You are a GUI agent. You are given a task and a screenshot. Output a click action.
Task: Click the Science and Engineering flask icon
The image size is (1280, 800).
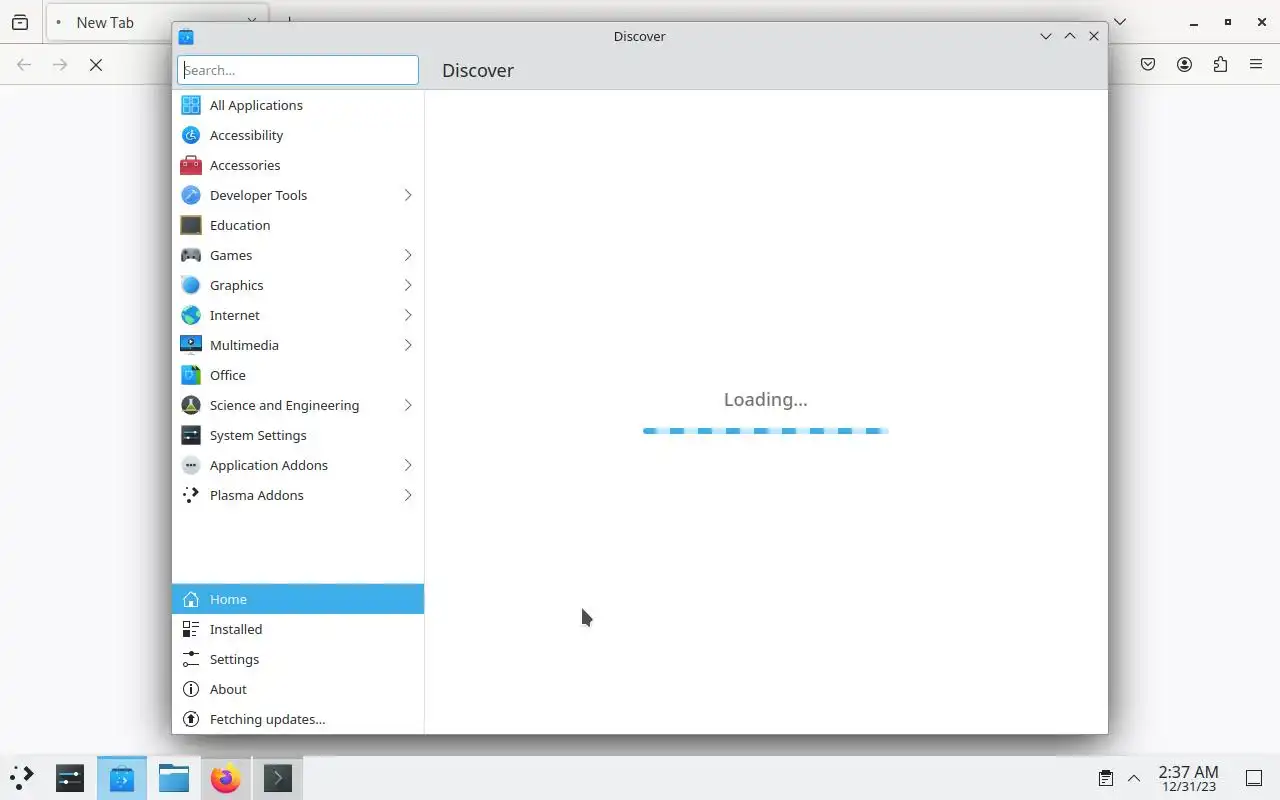[190, 405]
